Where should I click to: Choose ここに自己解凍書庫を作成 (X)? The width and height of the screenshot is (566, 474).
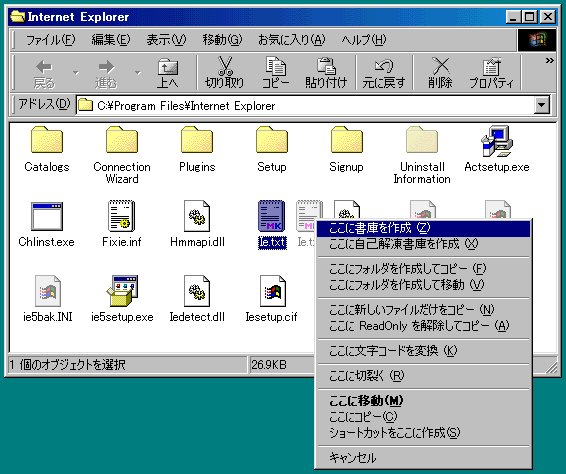[x=423, y=244]
